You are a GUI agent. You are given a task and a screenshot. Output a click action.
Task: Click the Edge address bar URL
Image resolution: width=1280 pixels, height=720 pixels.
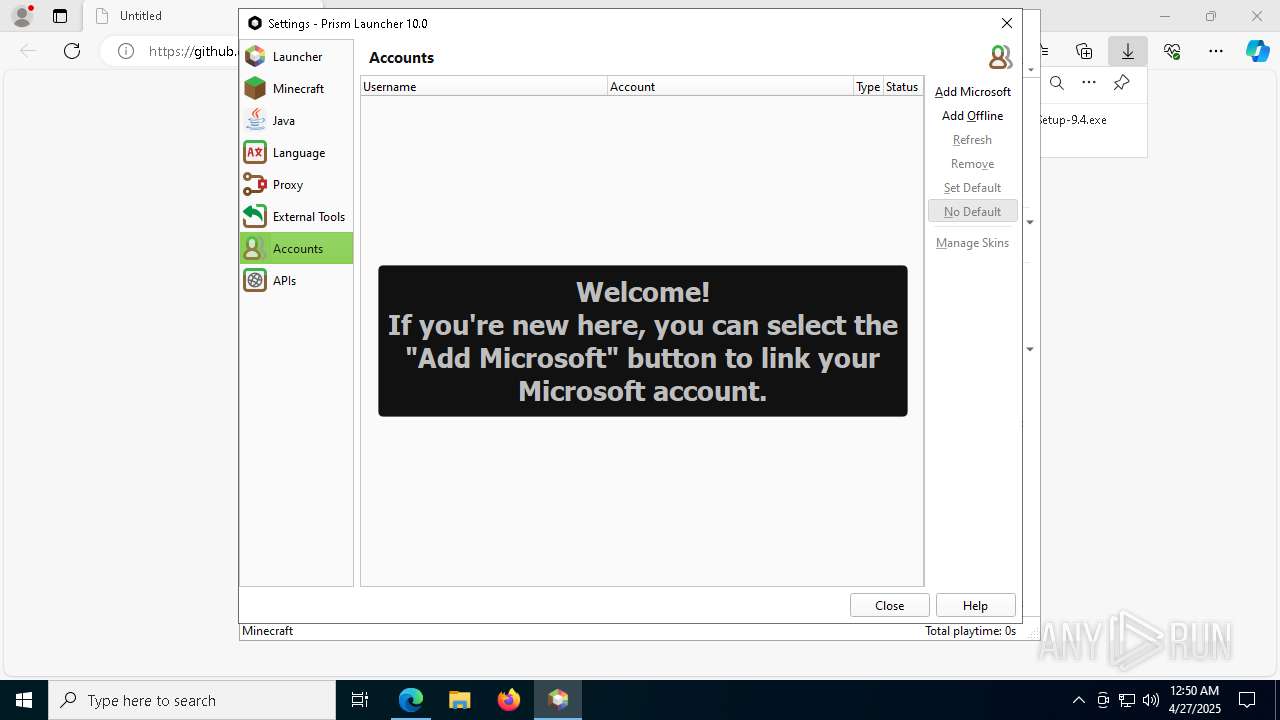193,51
